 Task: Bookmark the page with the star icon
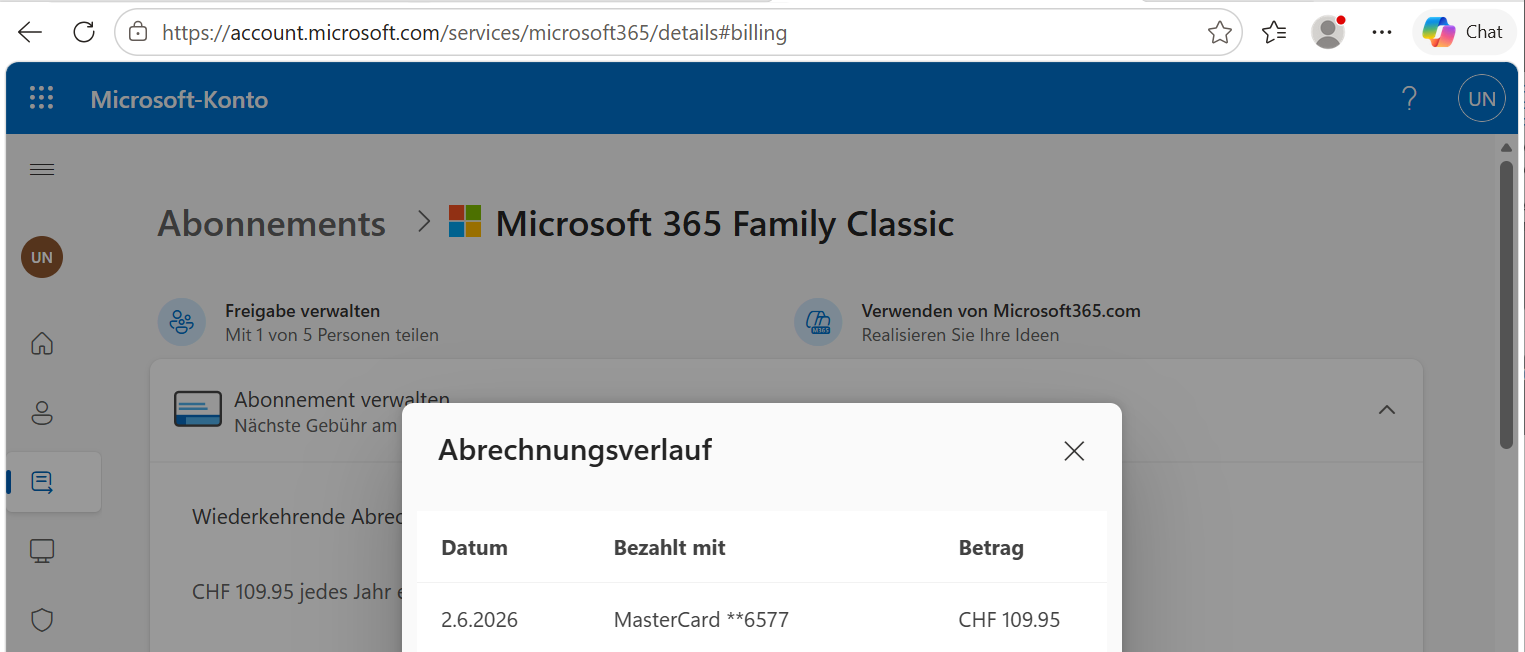[1219, 33]
